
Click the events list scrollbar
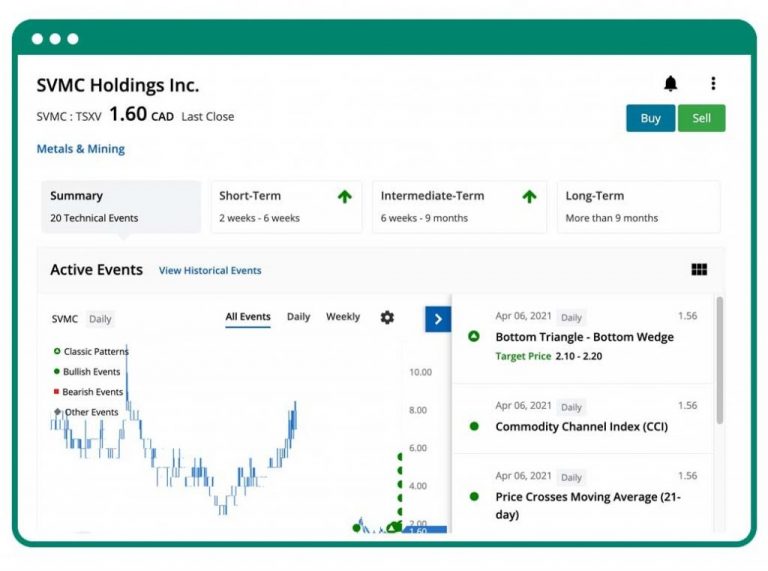(720, 360)
